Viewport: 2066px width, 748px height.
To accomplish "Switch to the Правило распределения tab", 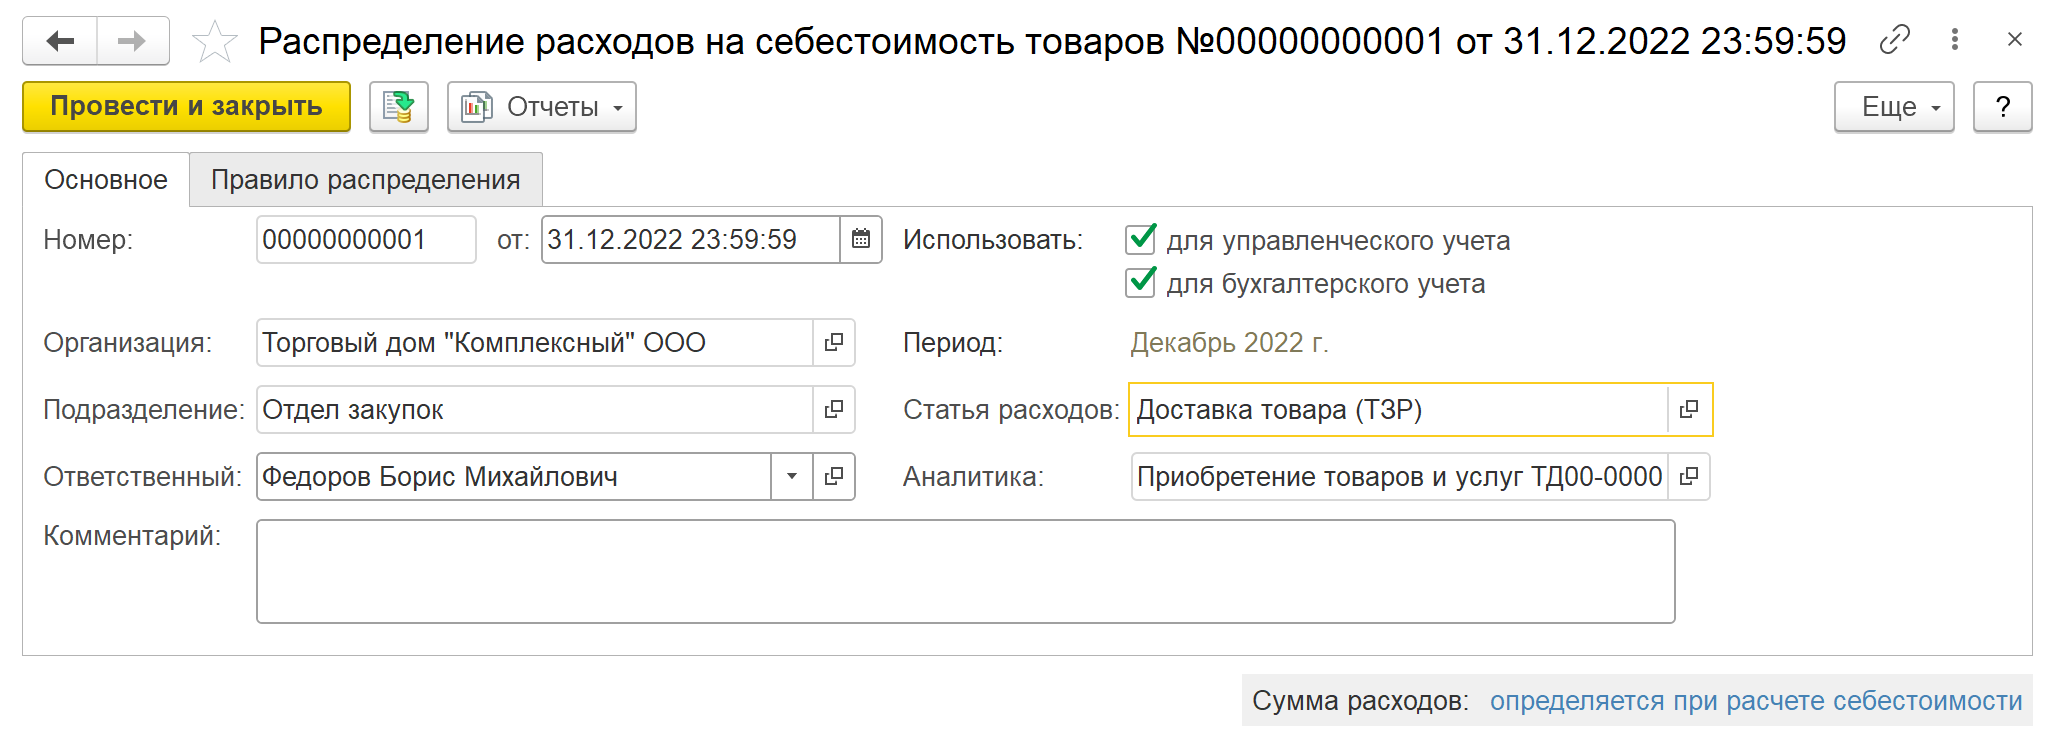I will tap(365, 180).
